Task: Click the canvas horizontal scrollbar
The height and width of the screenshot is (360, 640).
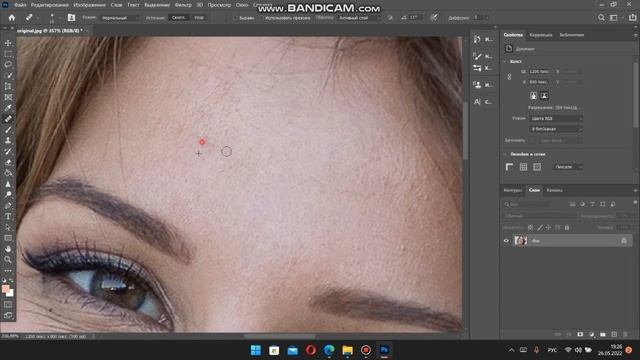Action: [x=280, y=336]
